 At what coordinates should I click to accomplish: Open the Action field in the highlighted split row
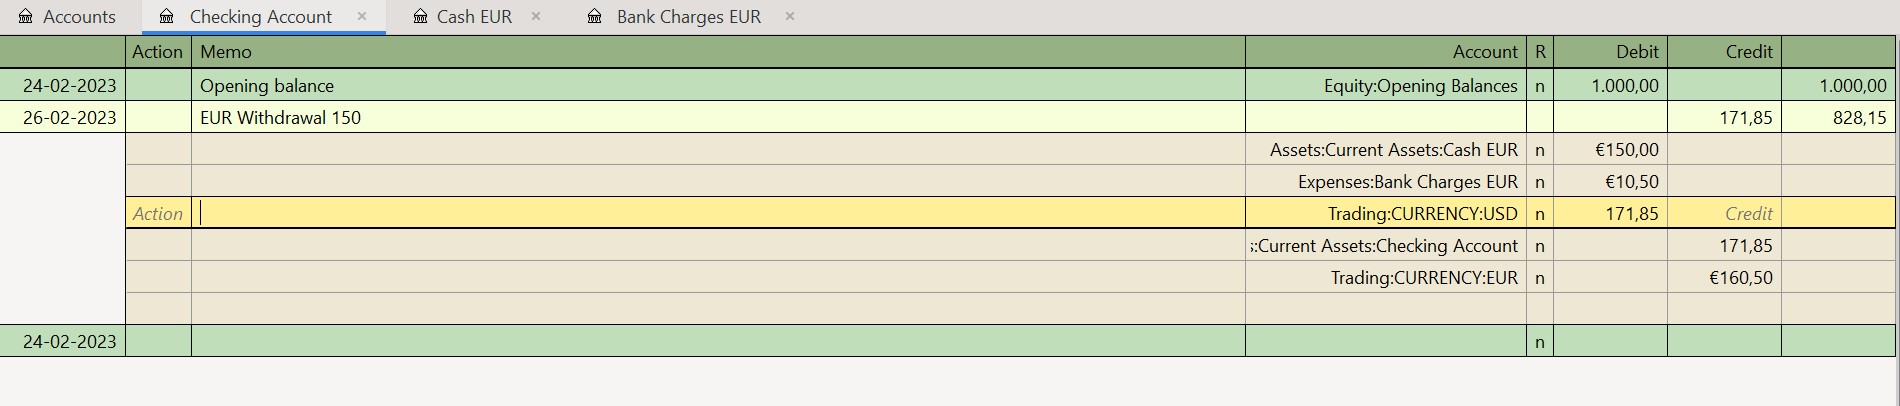pyautogui.click(x=158, y=214)
